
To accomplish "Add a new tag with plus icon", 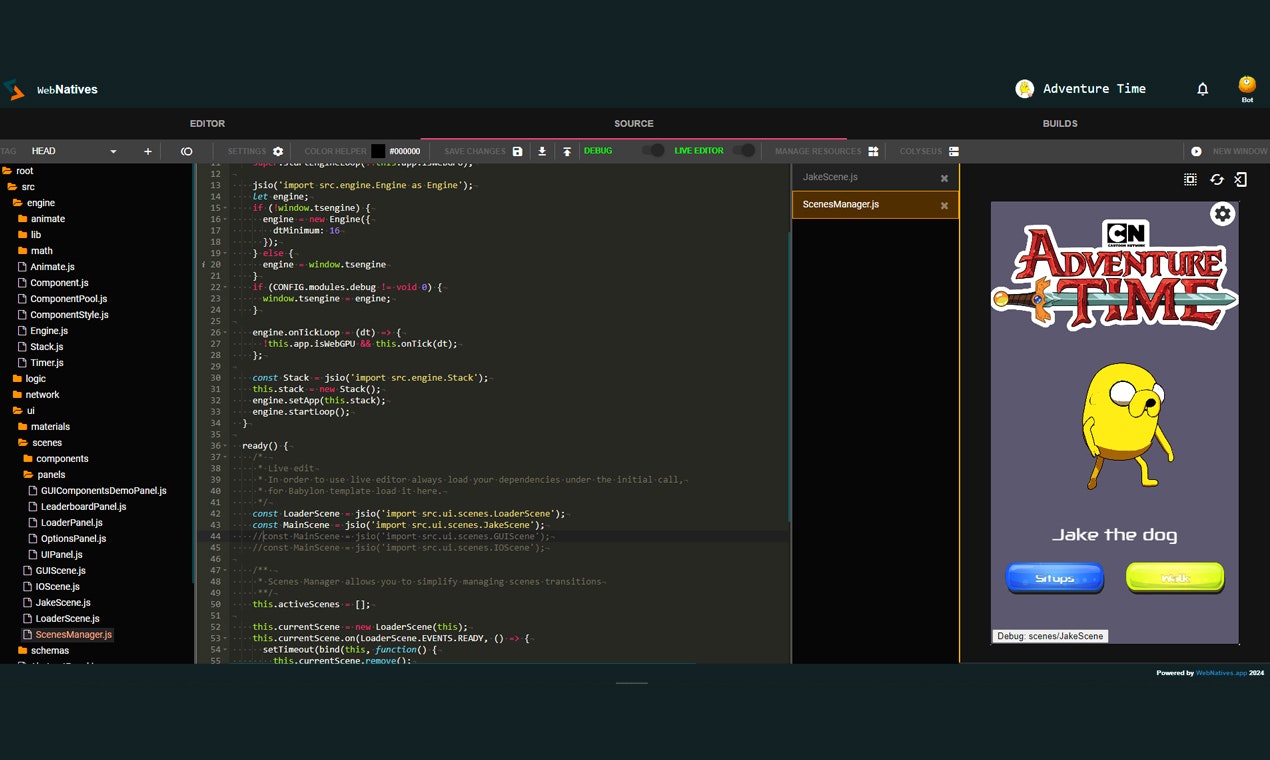I will tap(148, 151).
